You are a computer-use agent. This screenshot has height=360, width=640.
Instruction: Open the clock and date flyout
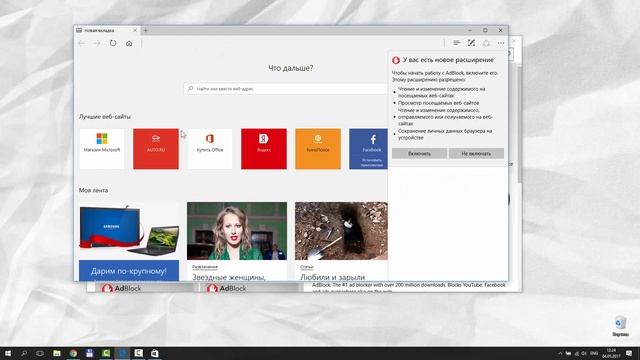coord(611,353)
